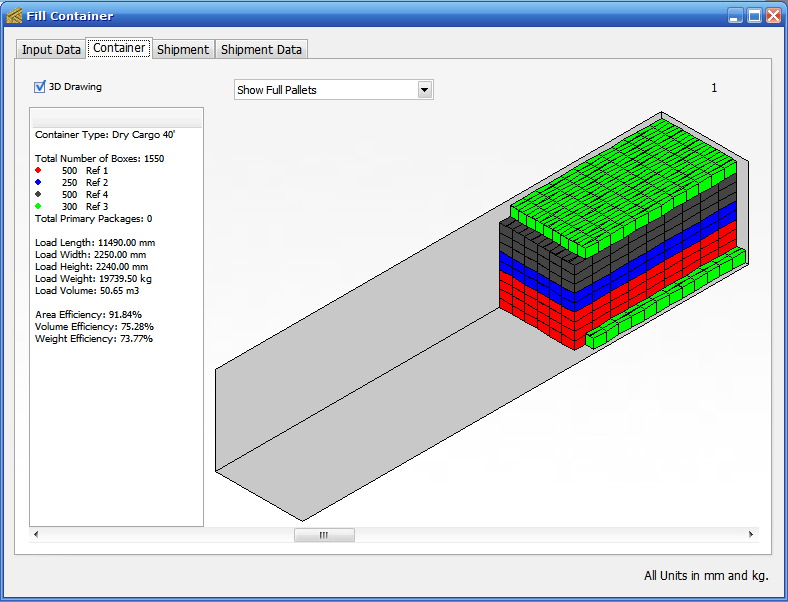Open the Show Full Pallets dropdown arrow
The height and width of the screenshot is (602, 788).
pyautogui.click(x=425, y=90)
